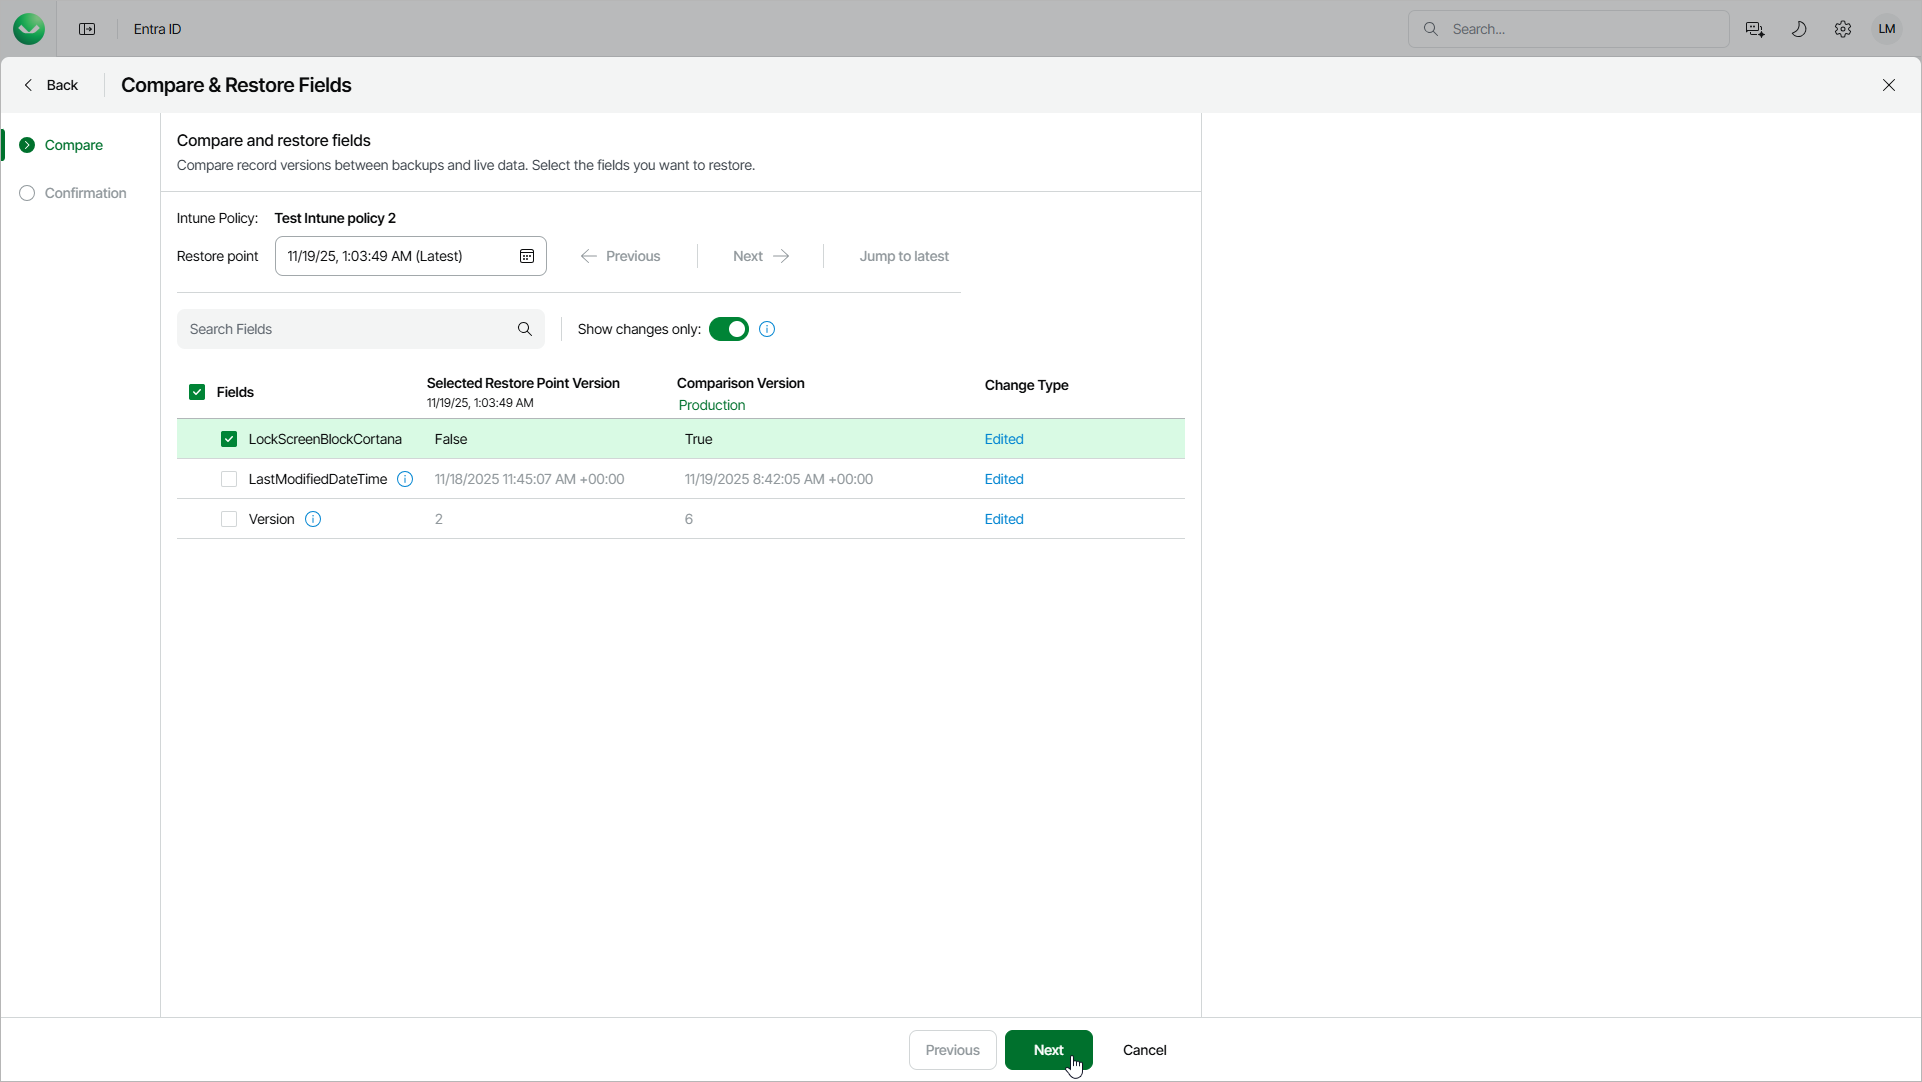The image size is (1922, 1082).
Task: Uncheck the LockScreenBlockCortana checkbox
Action: (x=229, y=439)
